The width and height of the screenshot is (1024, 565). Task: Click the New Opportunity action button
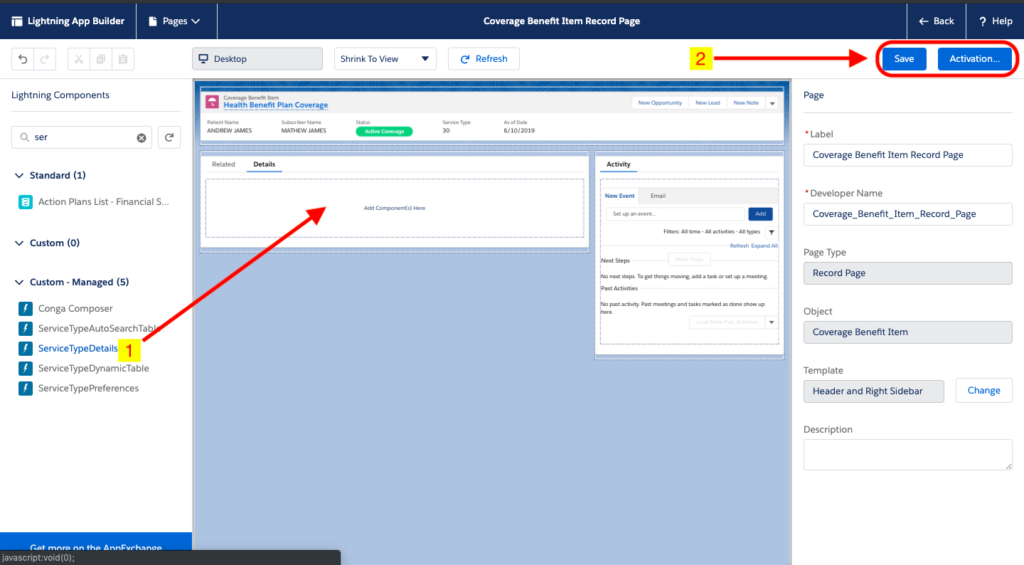(660, 103)
